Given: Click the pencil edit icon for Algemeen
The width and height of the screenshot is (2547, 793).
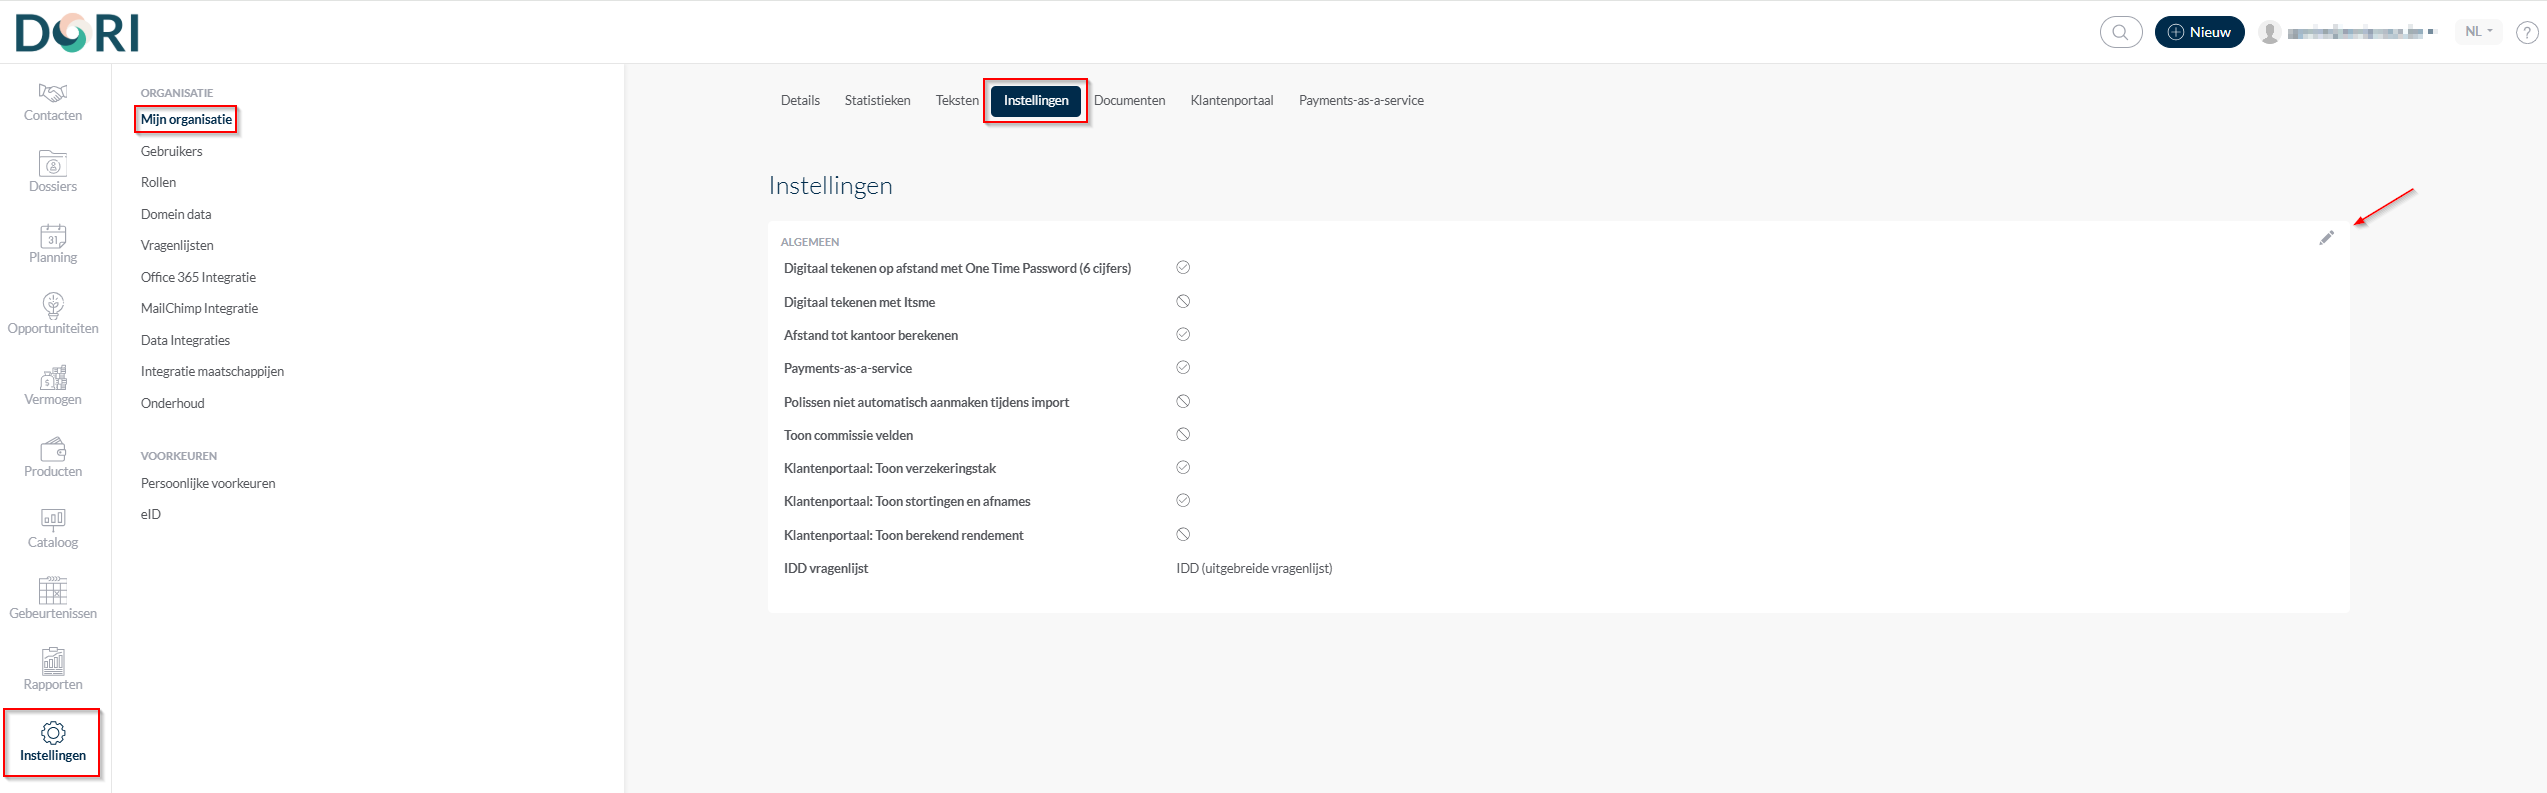Looking at the screenshot, I should click(x=2326, y=238).
